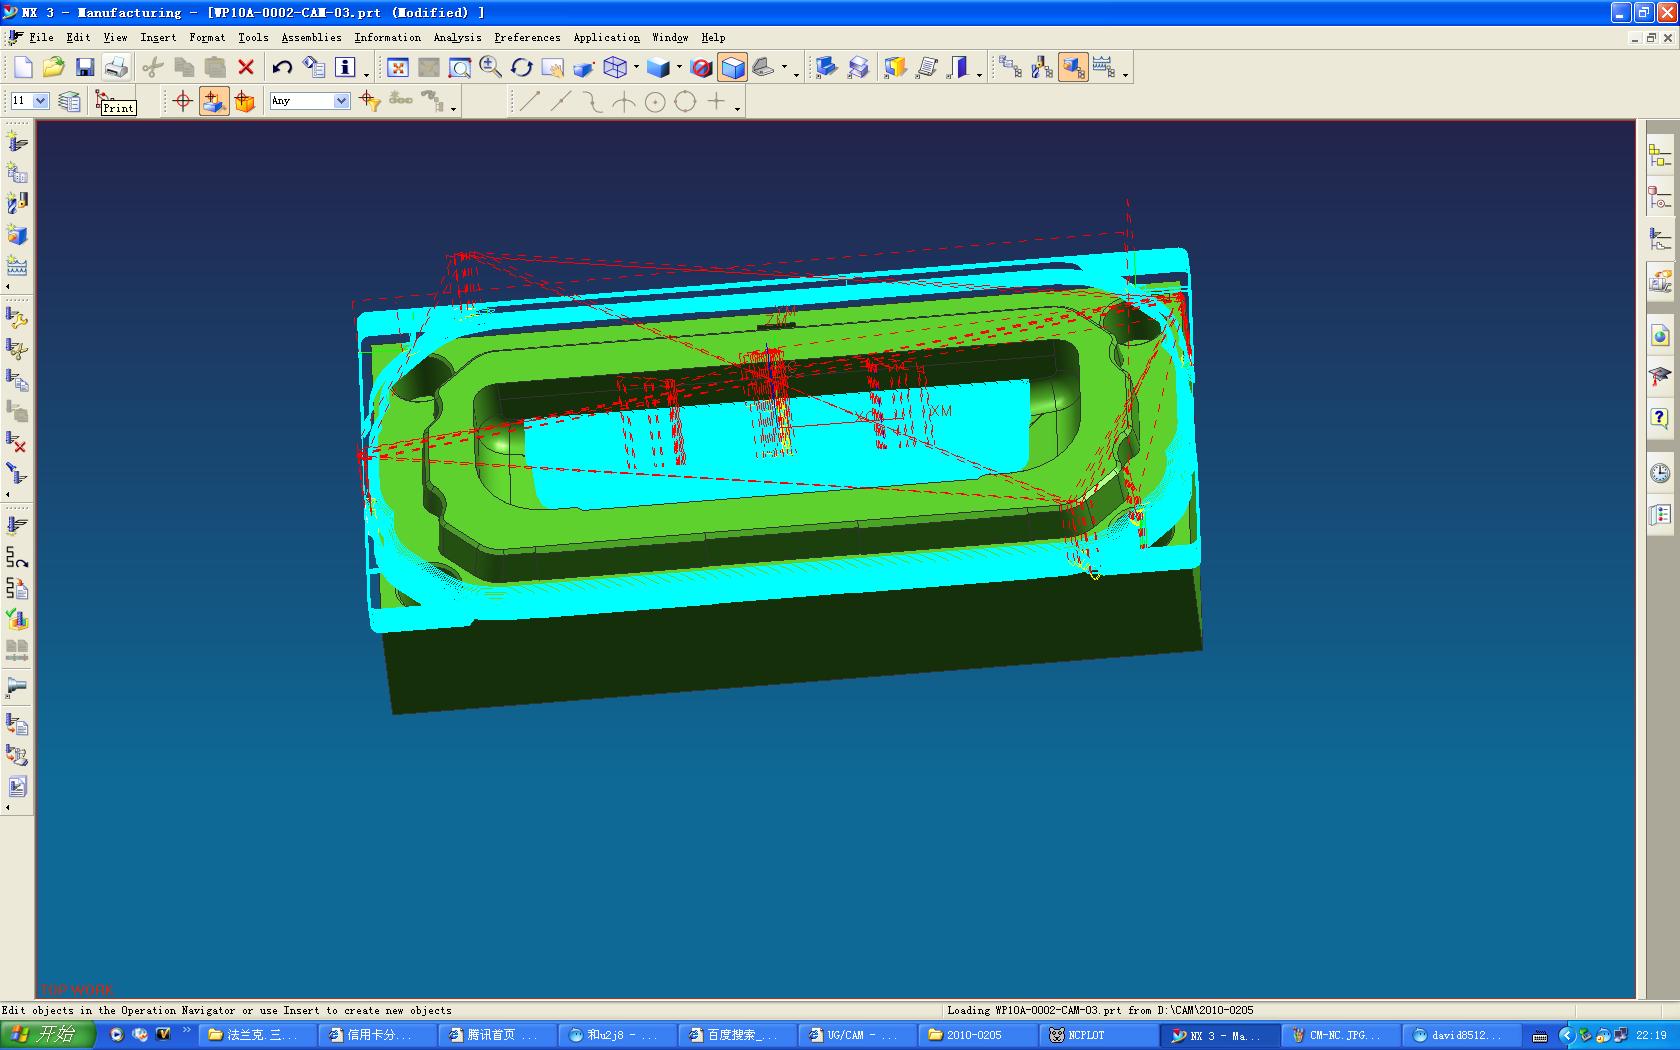Screen dimensions: 1680x1050
Task: Expand view options arrow next to blue cube
Action: [679, 68]
